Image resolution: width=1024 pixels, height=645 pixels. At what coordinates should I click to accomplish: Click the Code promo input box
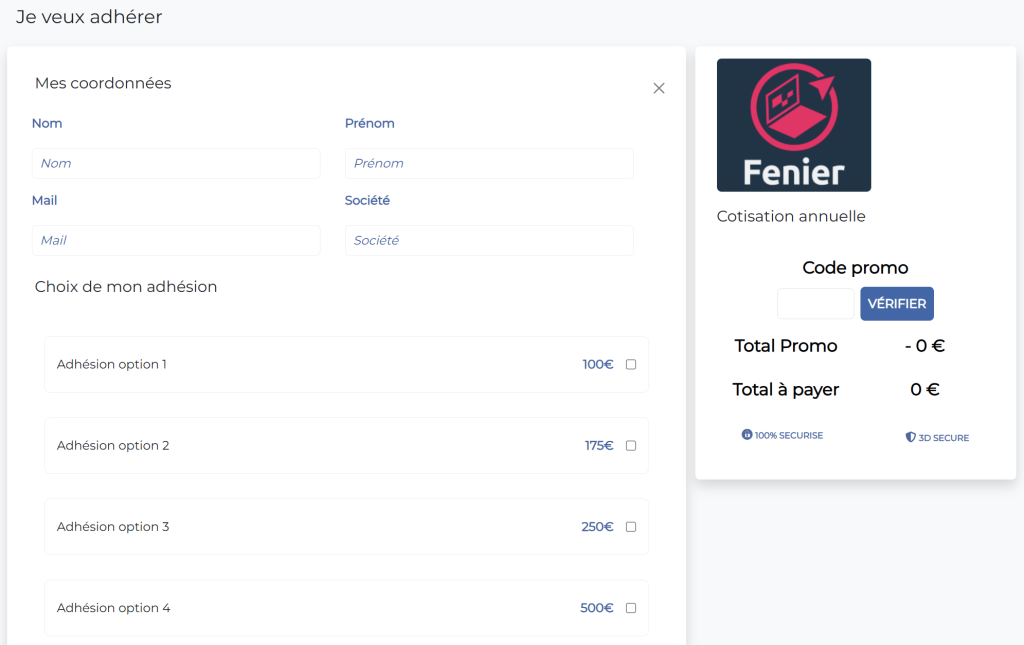point(815,304)
